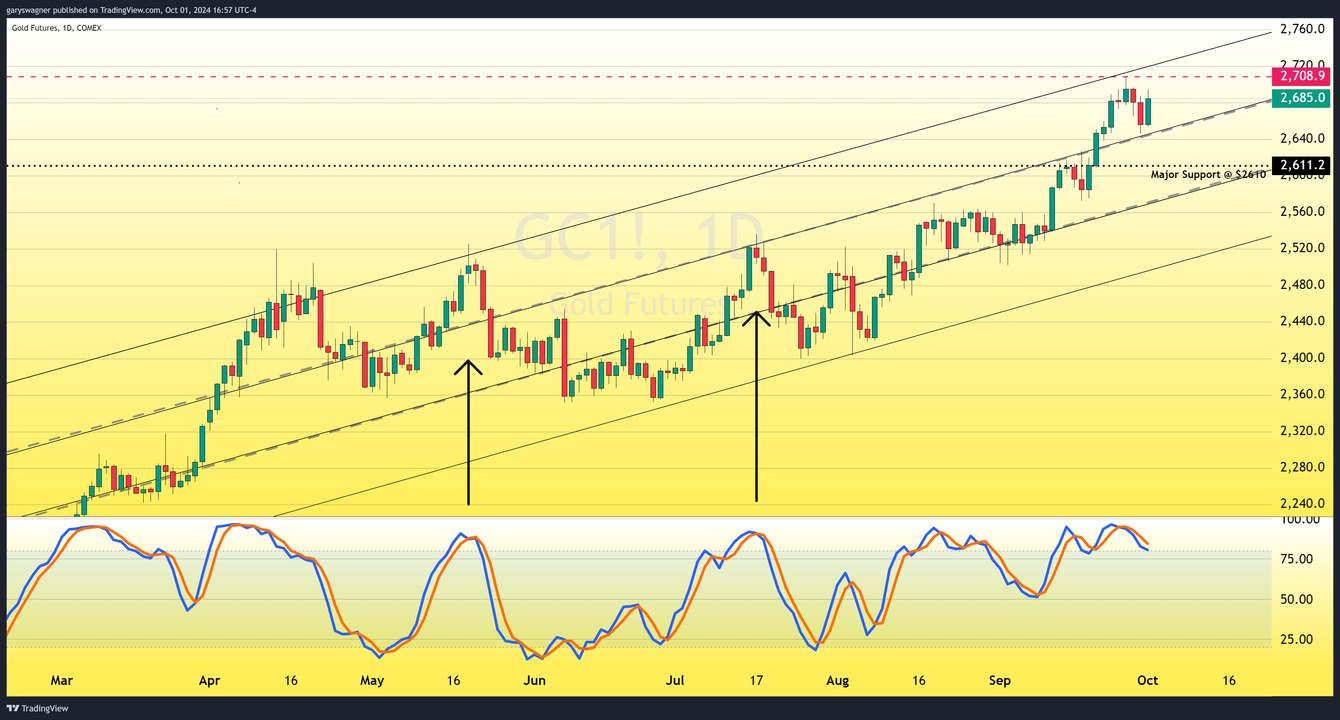This screenshot has width=1340, height=720.
Task: Click the red dashed resistance line near chart top
Action: (600, 74)
